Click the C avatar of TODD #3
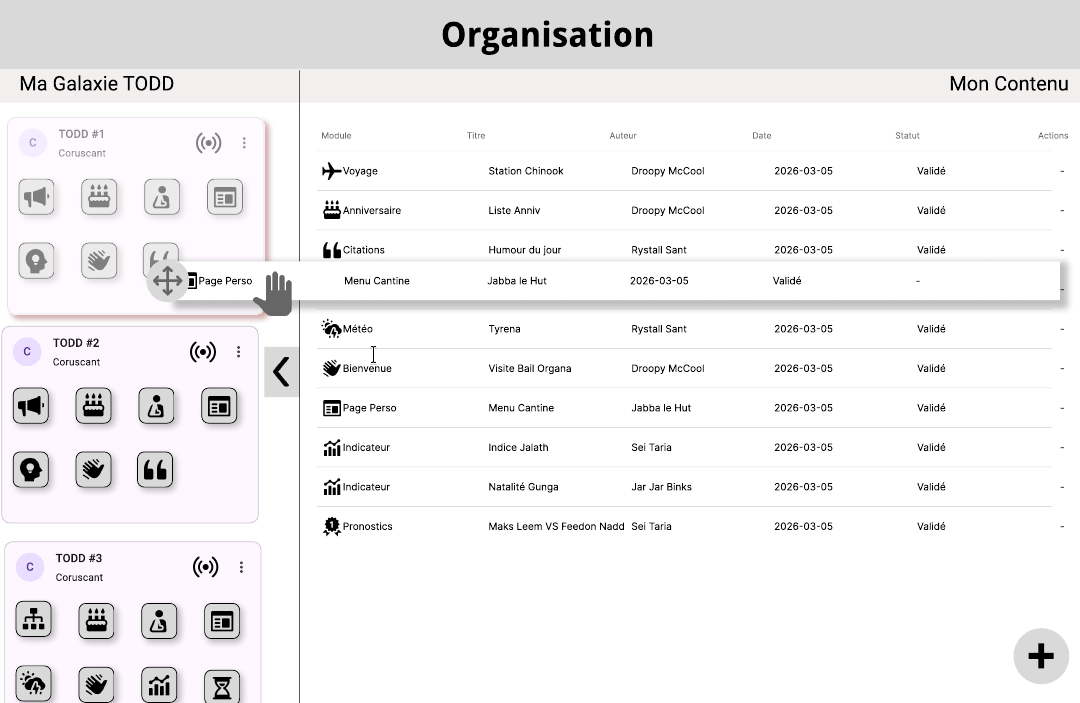The width and height of the screenshot is (1080, 703). 30,567
